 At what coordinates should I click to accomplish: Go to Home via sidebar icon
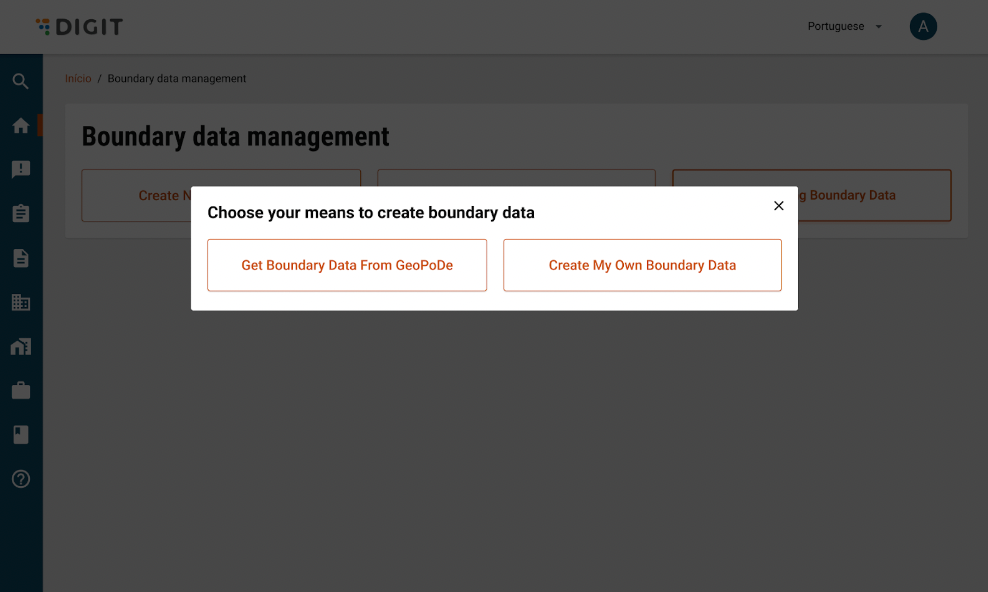point(20,126)
